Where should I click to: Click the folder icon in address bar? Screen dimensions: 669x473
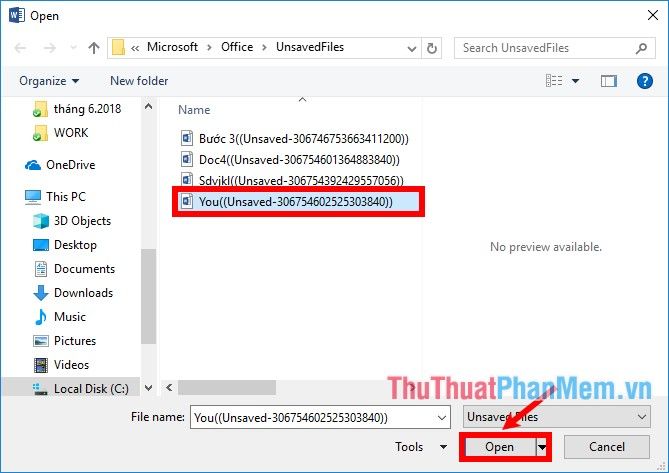[x=118, y=47]
